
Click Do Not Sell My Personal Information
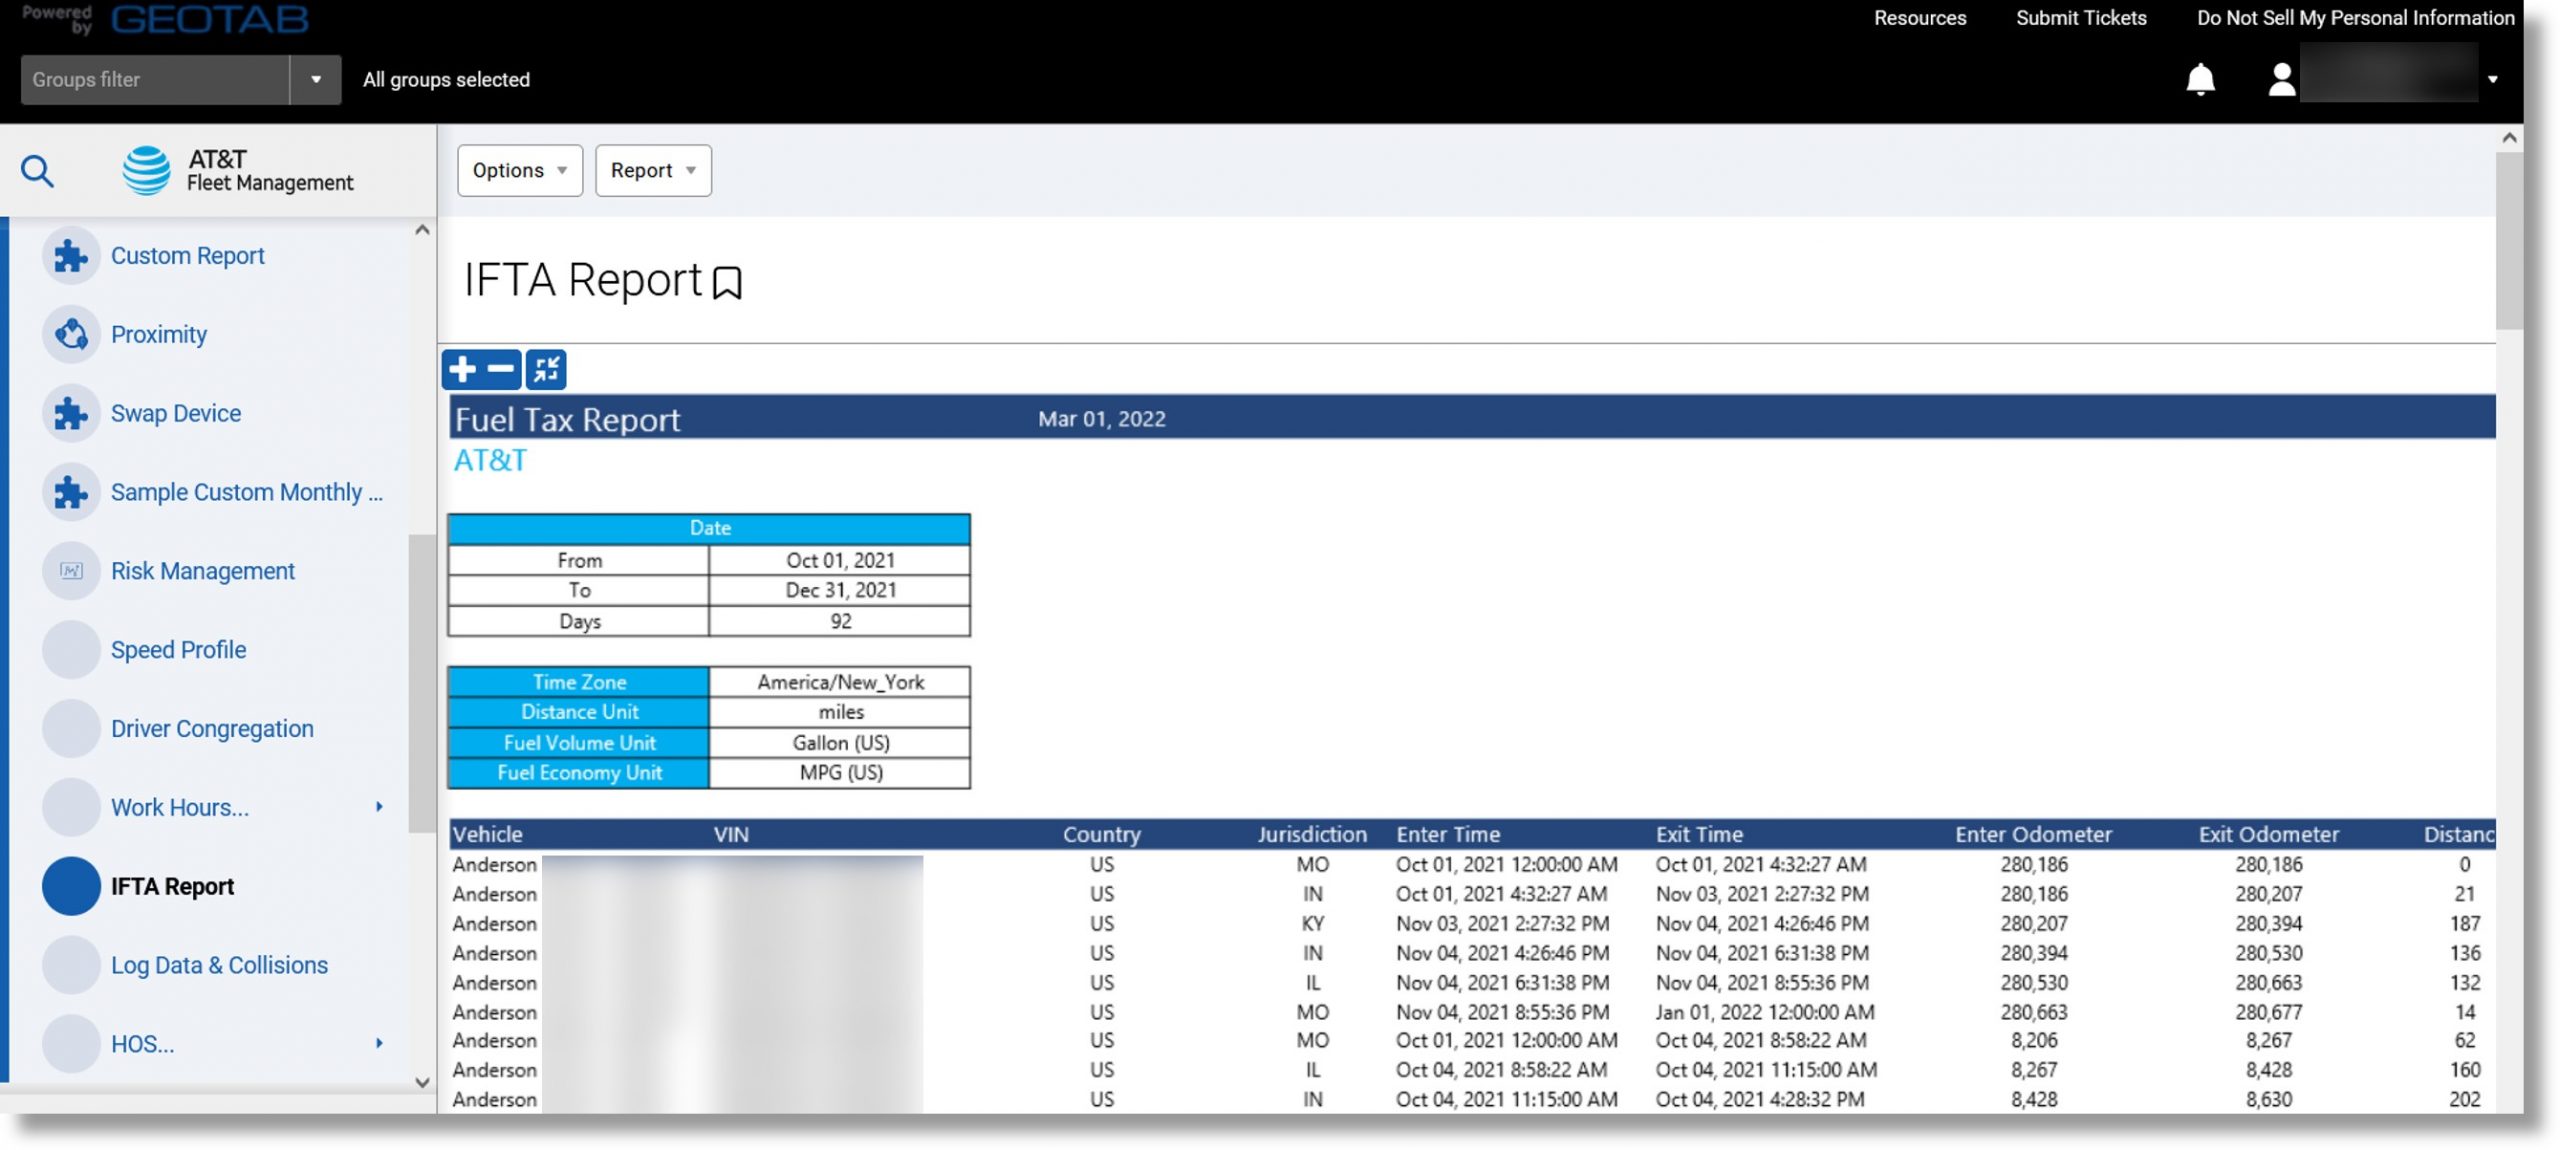tap(2355, 18)
